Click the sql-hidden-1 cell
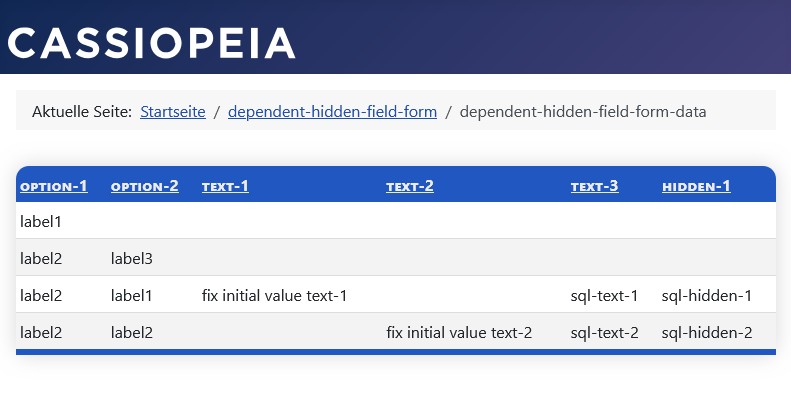This screenshot has width=791, height=411. point(707,296)
